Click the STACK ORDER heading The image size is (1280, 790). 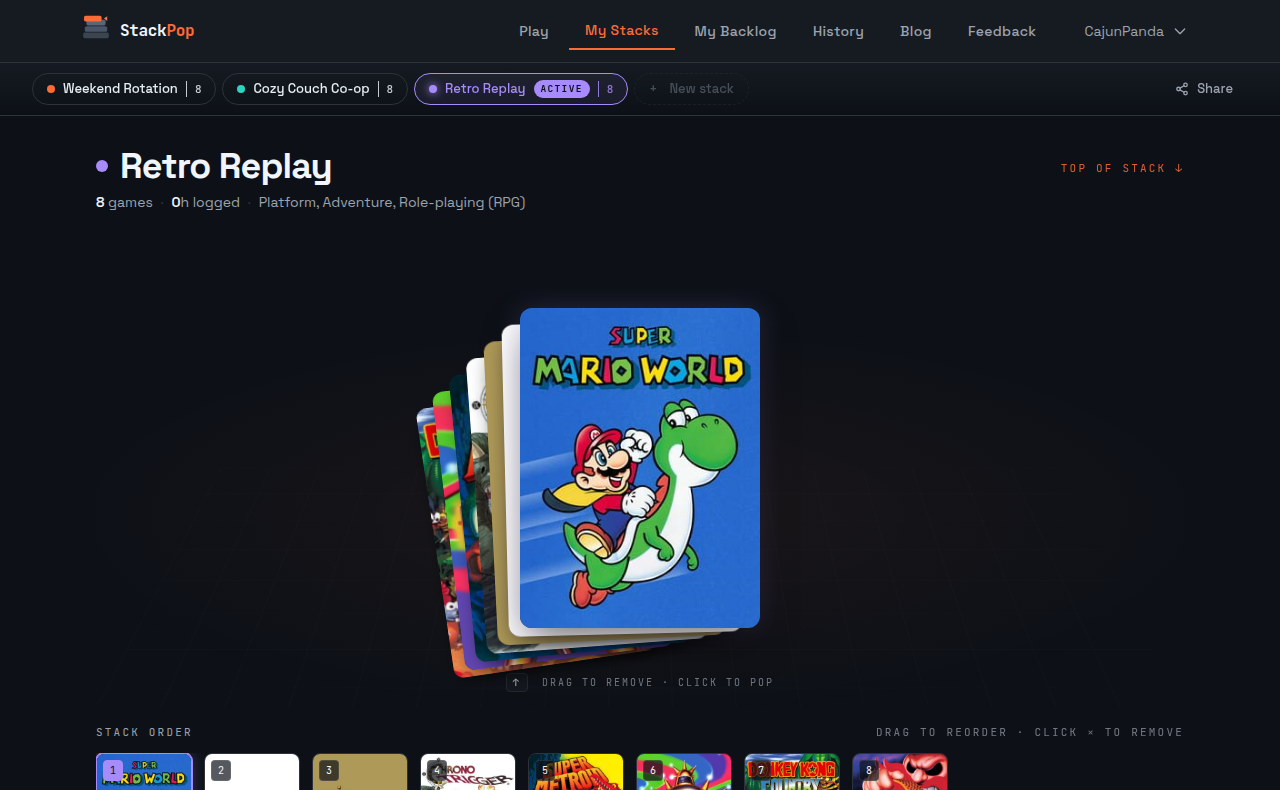144,733
